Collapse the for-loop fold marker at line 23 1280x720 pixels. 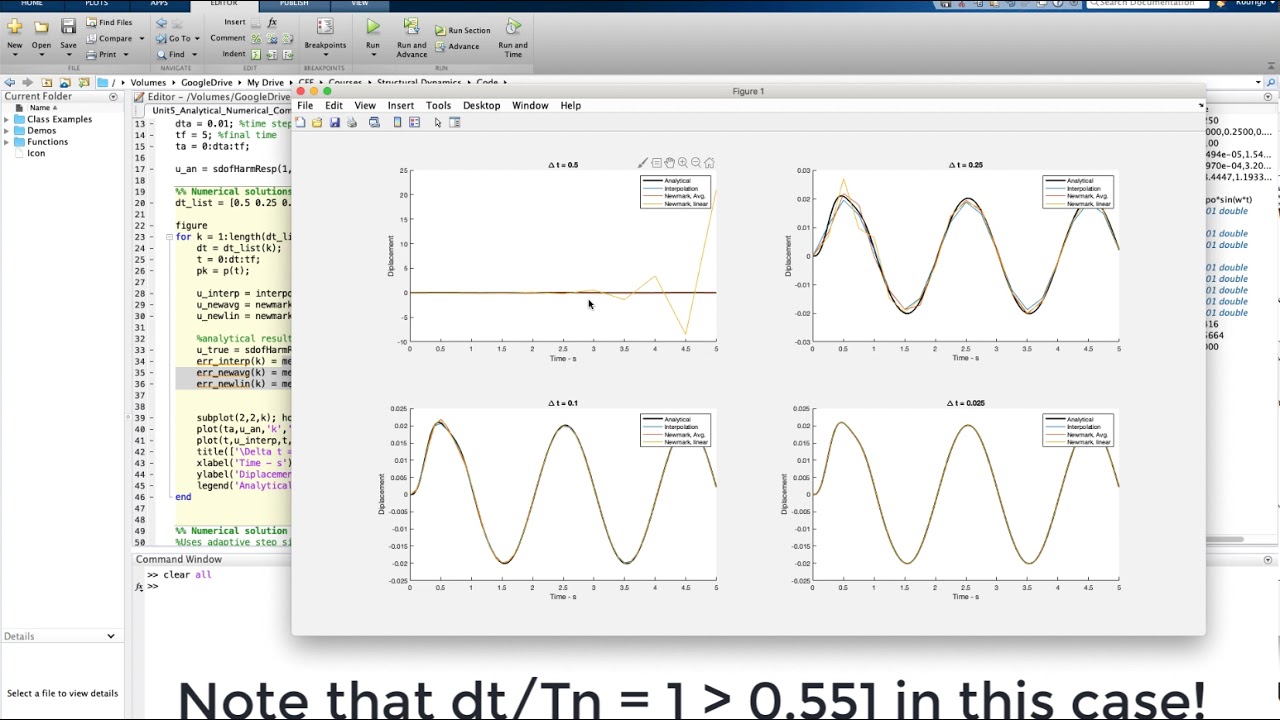[169, 237]
